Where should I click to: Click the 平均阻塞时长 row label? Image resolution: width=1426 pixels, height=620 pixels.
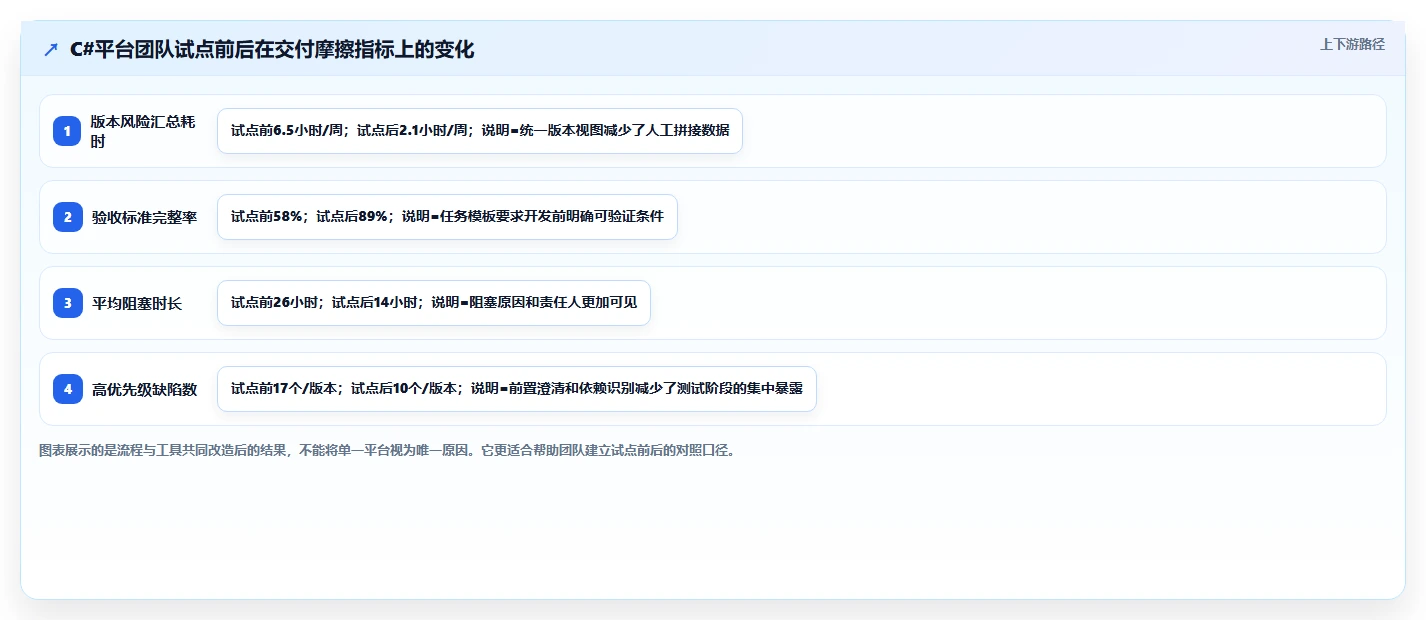pyautogui.click(x=137, y=303)
